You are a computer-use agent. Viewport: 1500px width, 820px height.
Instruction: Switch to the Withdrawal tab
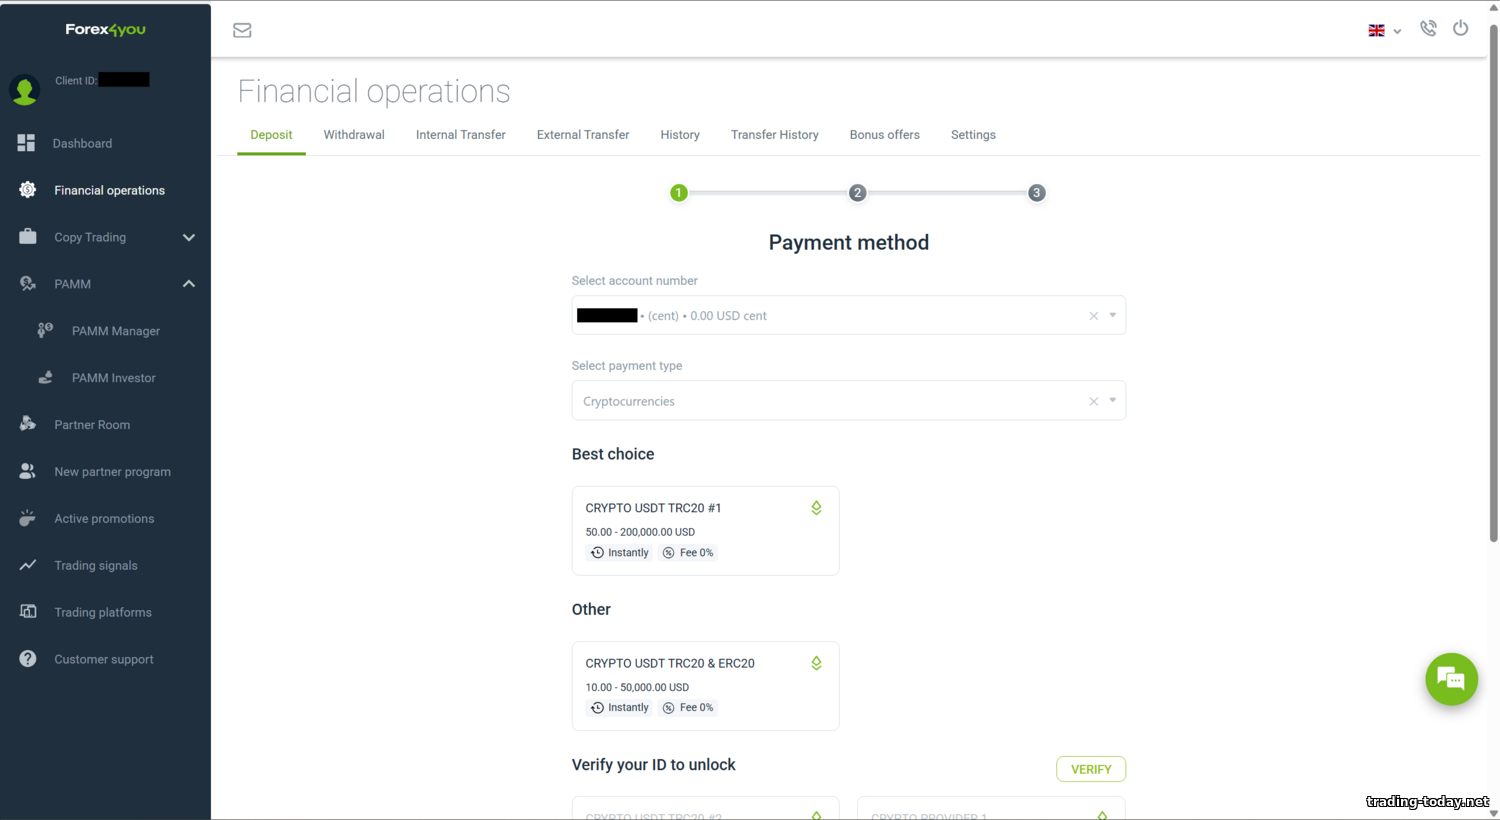[x=354, y=135]
